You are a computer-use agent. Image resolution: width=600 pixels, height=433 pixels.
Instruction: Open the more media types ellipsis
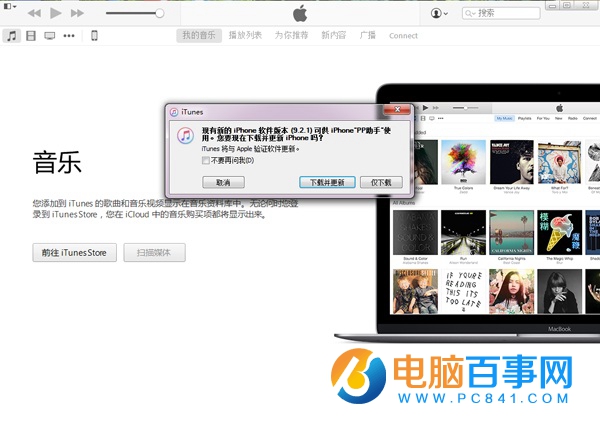69,36
